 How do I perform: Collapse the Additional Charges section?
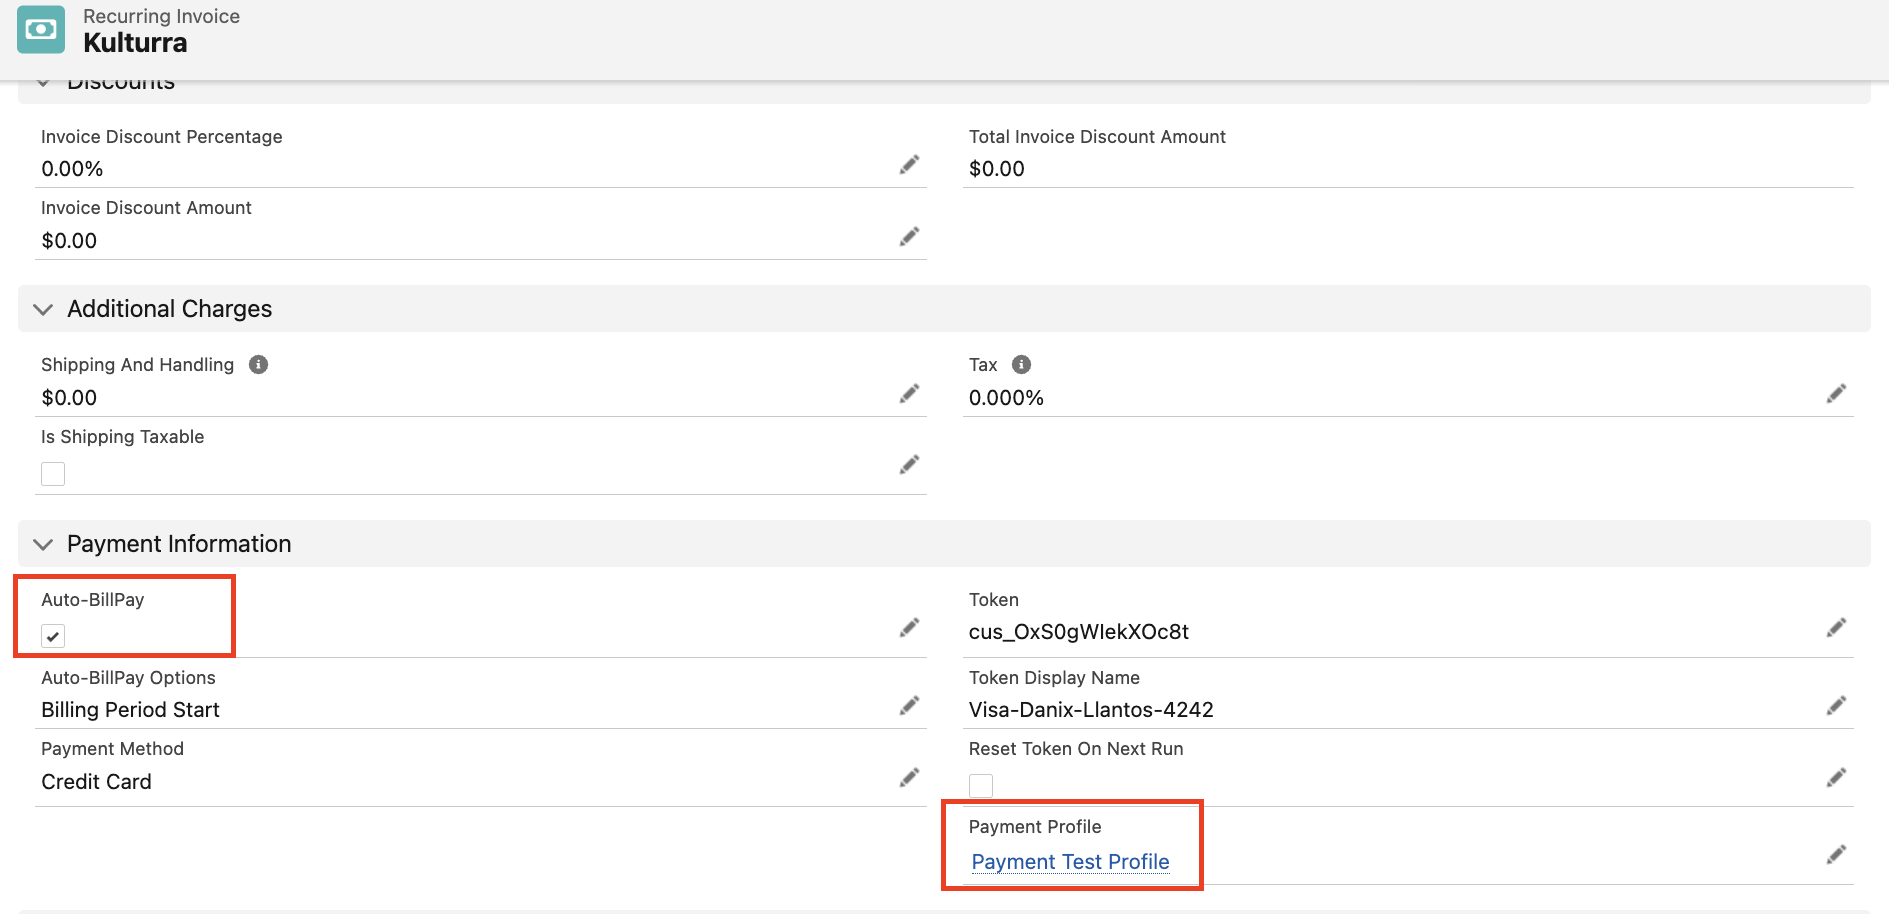(43, 310)
